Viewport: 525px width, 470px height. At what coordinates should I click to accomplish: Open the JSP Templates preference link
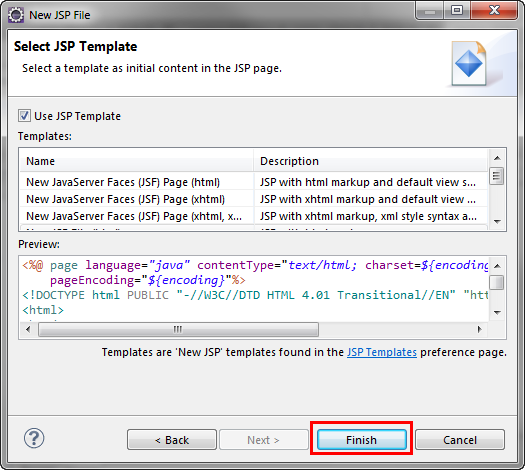tap(382, 352)
